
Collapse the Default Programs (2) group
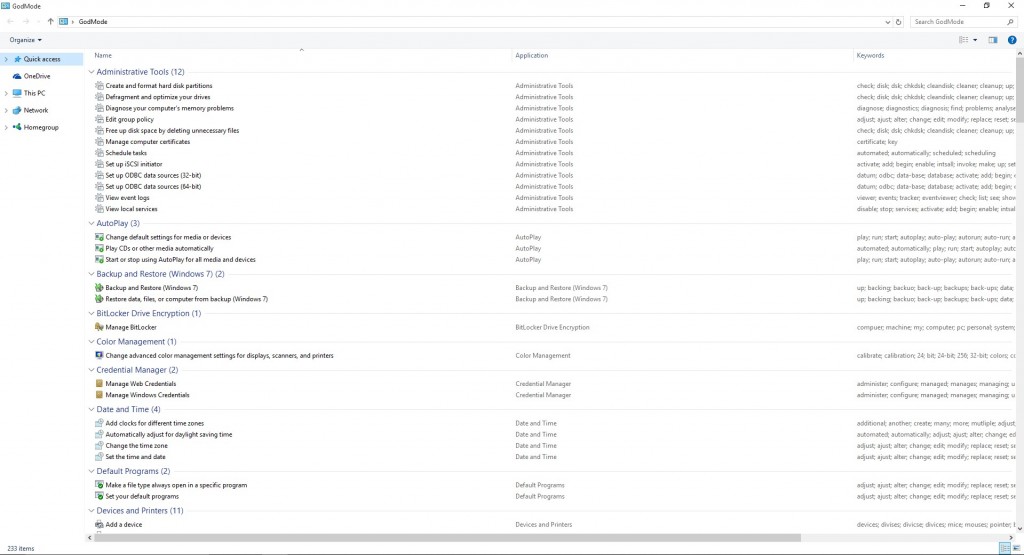[x=91, y=471]
